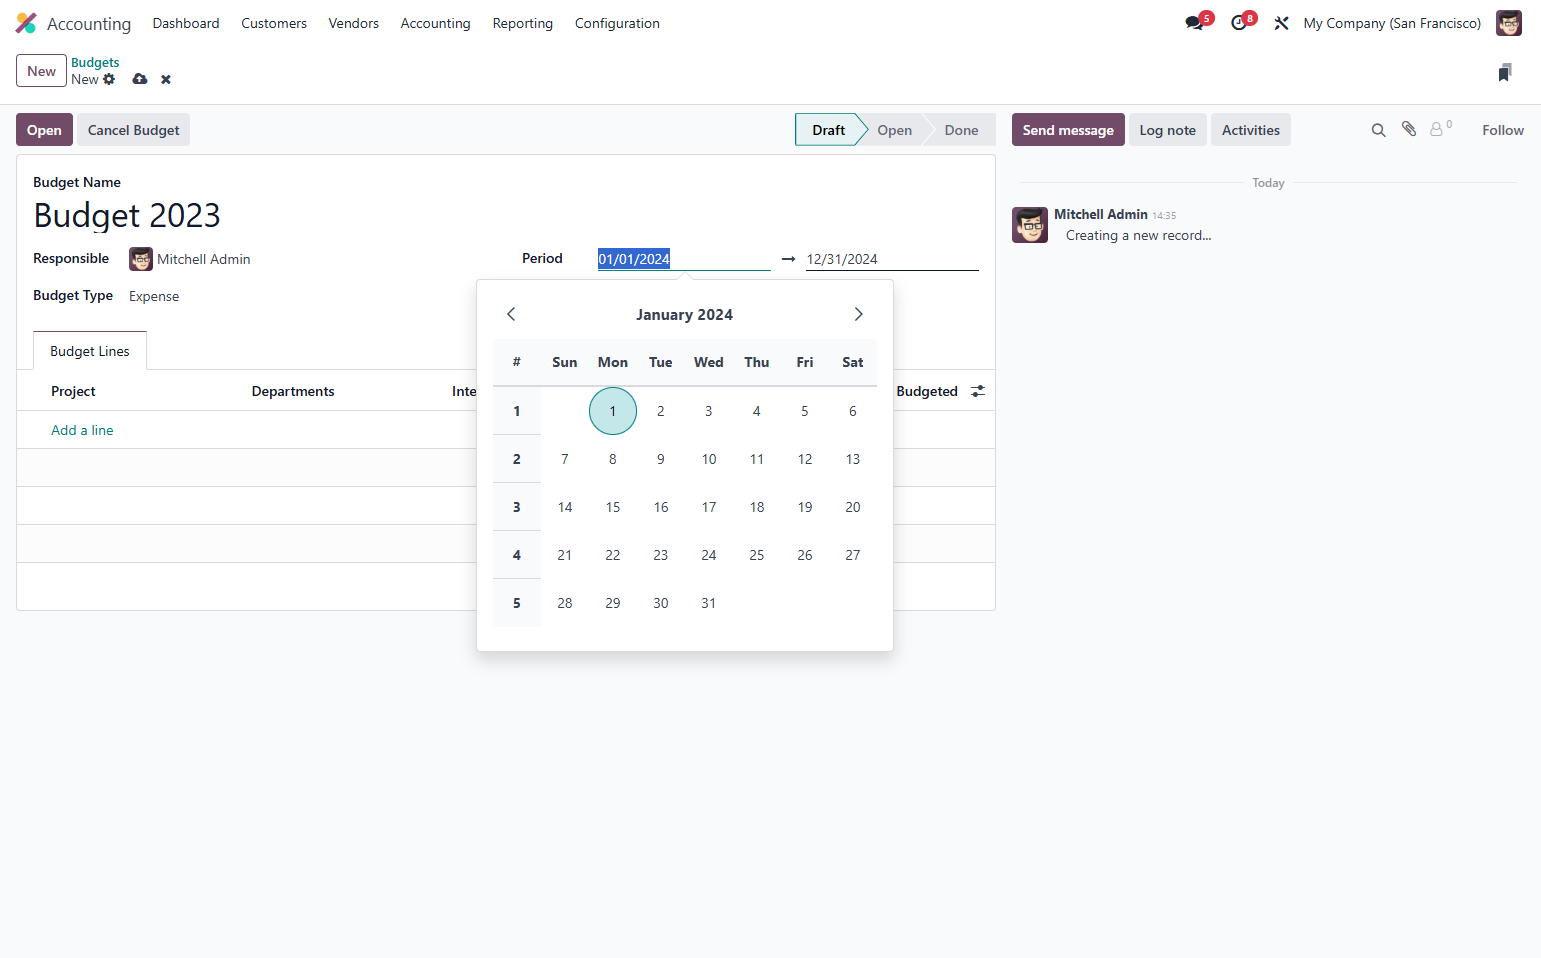Open the Customers menu

click(x=274, y=23)
